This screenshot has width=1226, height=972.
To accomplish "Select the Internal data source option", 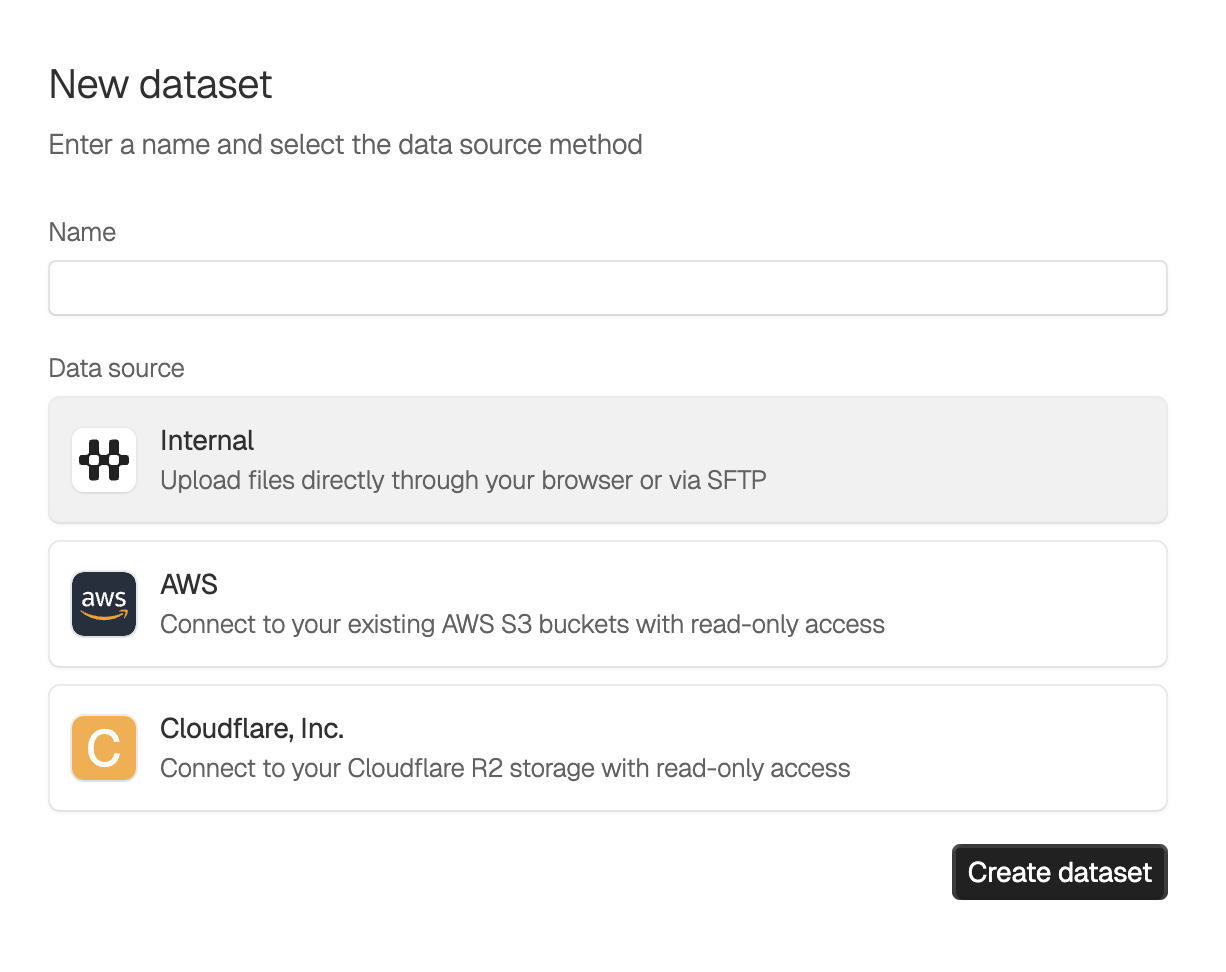I will pyautogui.click(x=607, y=460).
